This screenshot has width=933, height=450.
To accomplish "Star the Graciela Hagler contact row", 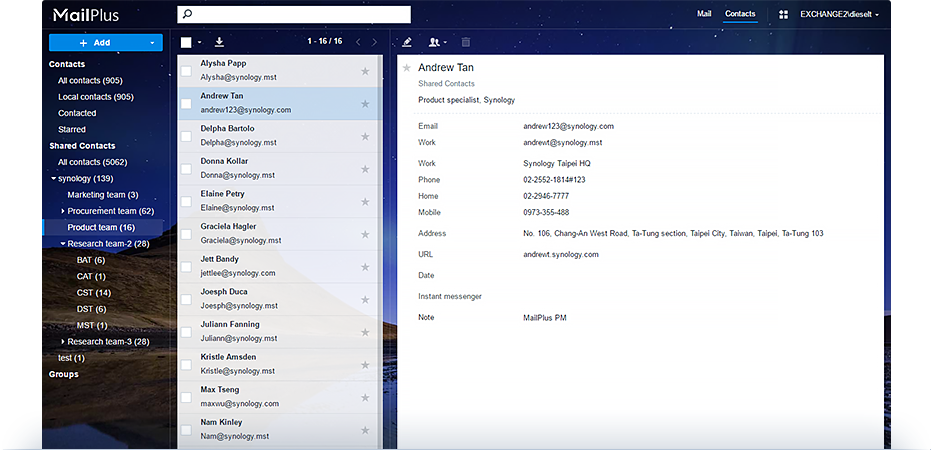I will [365, 235].
